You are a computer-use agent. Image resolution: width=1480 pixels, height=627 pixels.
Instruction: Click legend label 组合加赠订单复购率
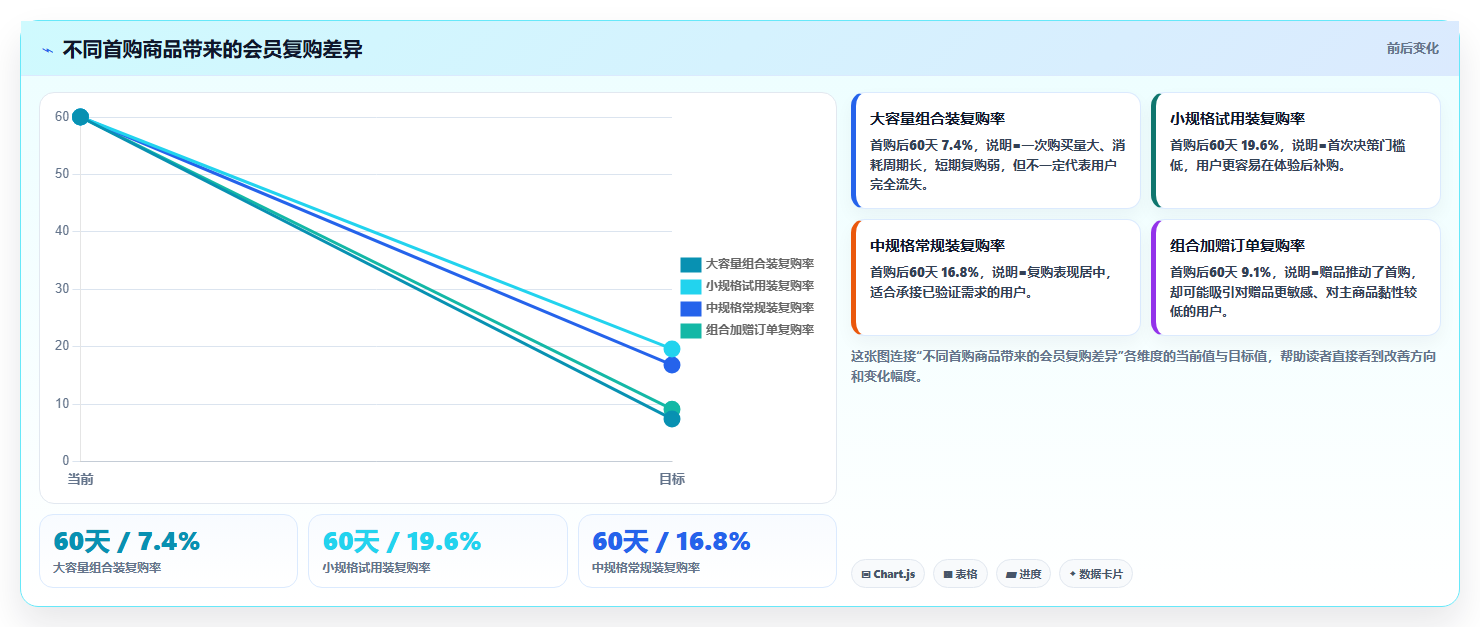click(x=760, y=330)
